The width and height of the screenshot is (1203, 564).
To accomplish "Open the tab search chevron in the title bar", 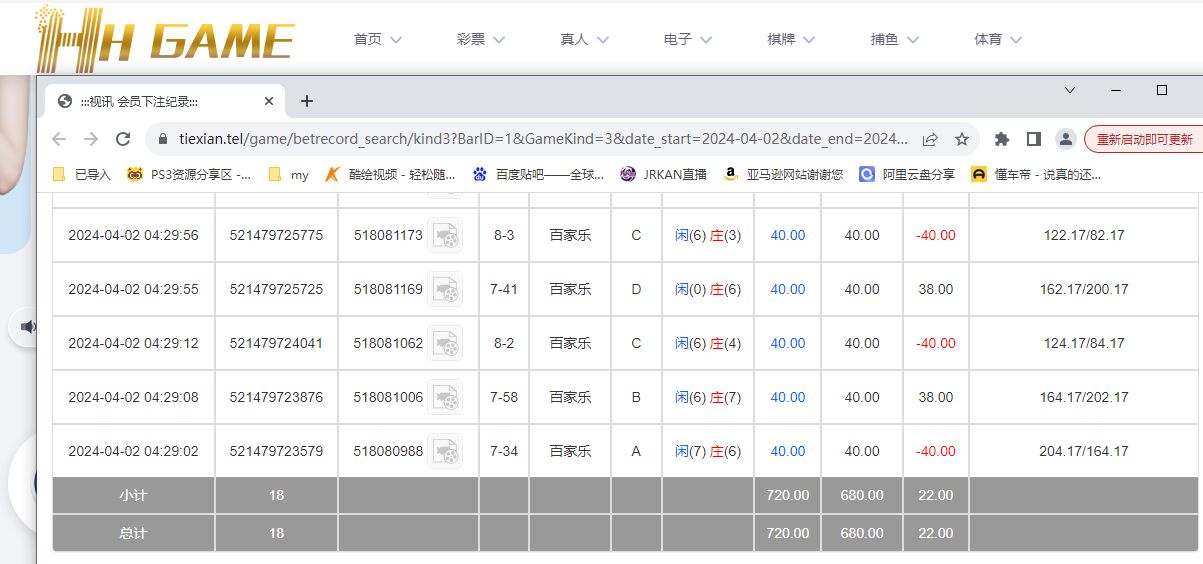I will [x=1070, y=90].
